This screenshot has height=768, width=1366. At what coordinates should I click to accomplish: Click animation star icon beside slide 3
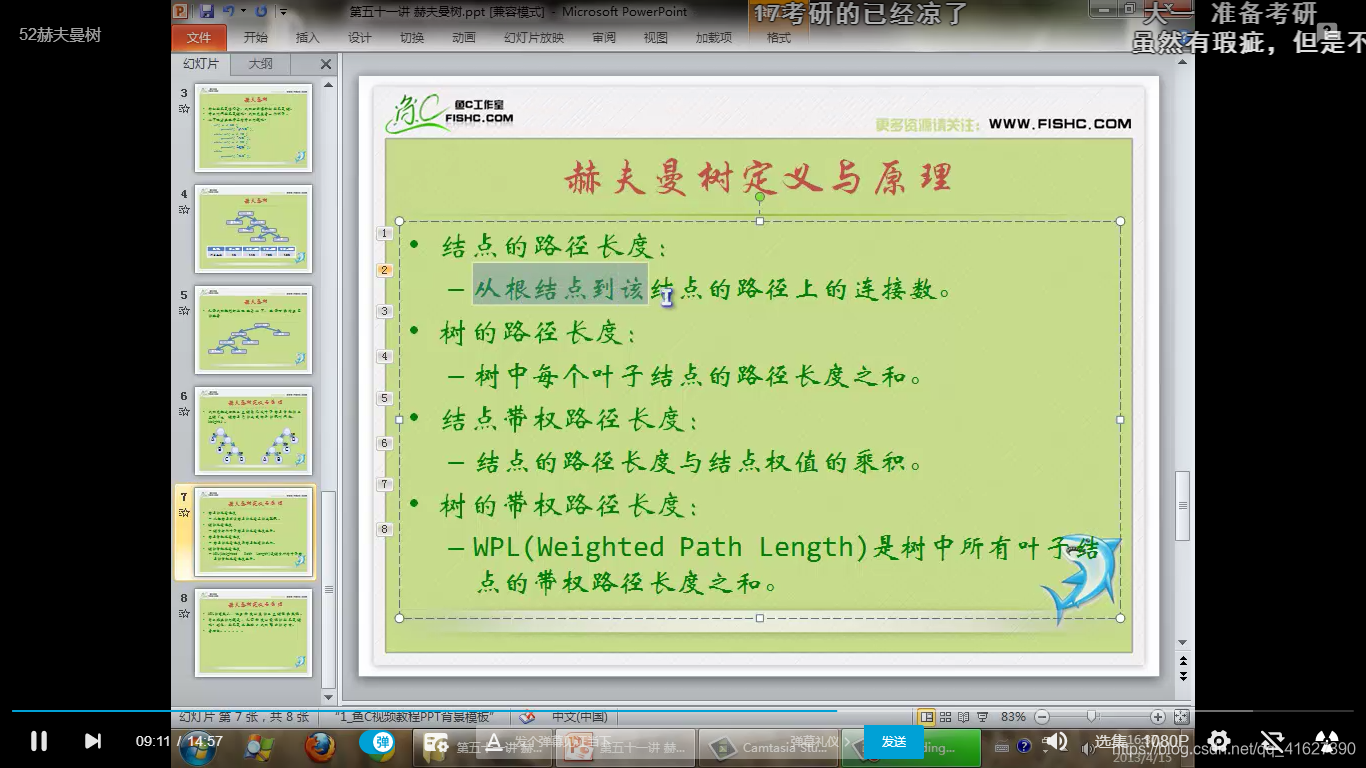coord(184,108)
